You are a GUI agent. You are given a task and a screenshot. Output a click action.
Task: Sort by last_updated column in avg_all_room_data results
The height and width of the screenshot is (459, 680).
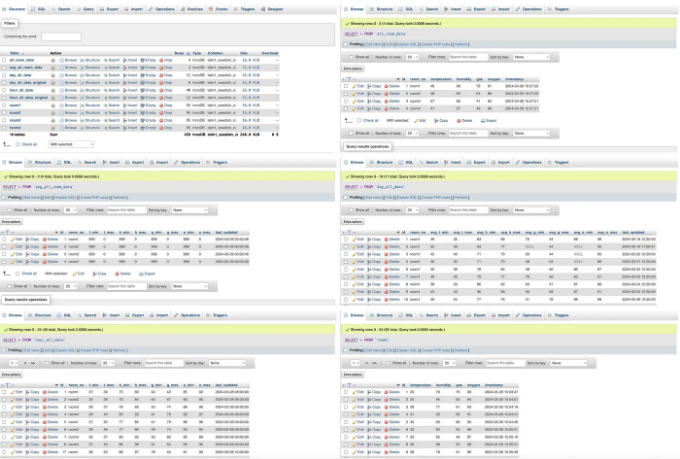point(226,233)
